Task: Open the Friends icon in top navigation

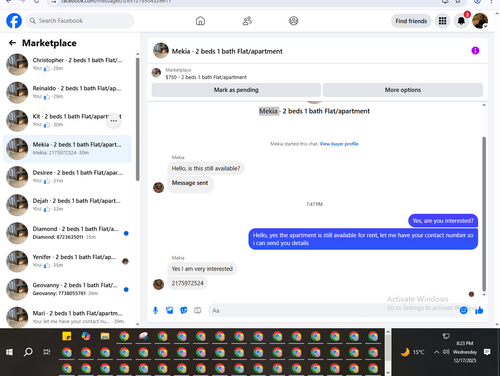Action: click(247, 21)
